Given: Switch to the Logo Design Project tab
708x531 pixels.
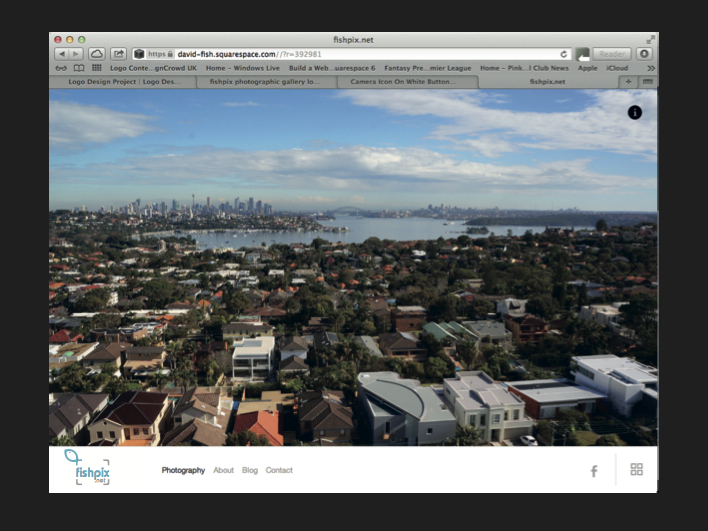Looking at the screenshot, I should click(x=122, y=82).
